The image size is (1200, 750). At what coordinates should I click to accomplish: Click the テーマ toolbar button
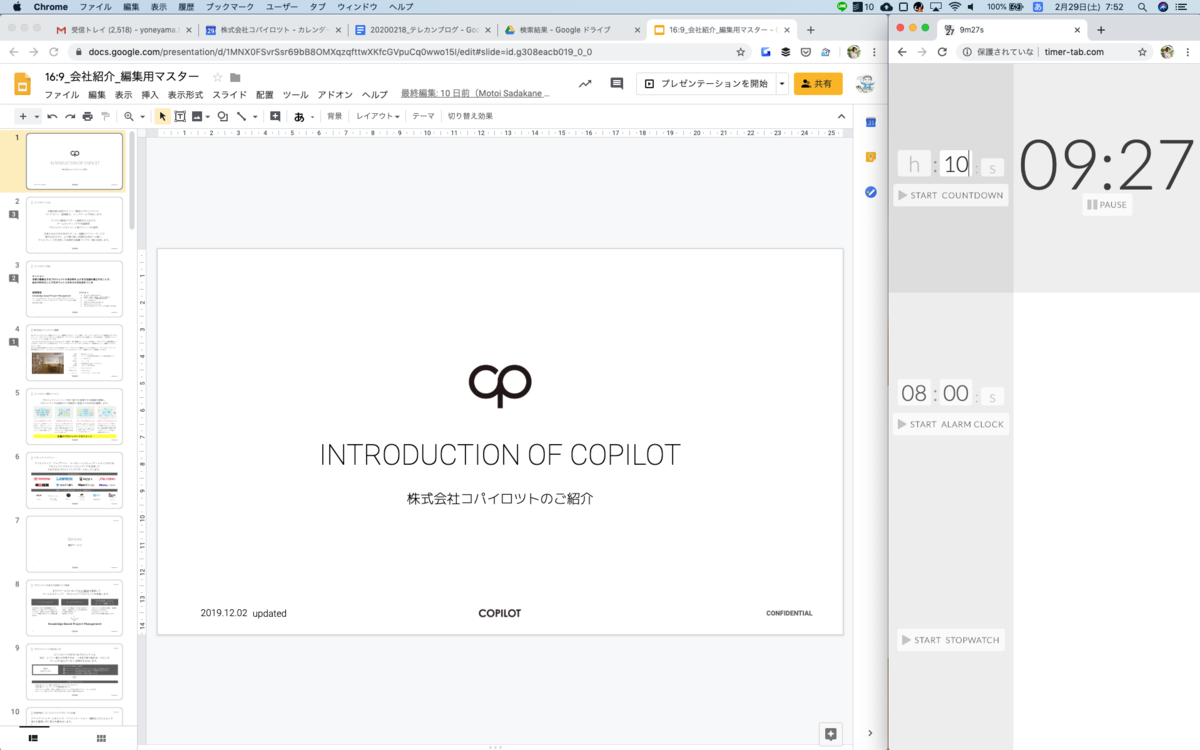[423, 116]
